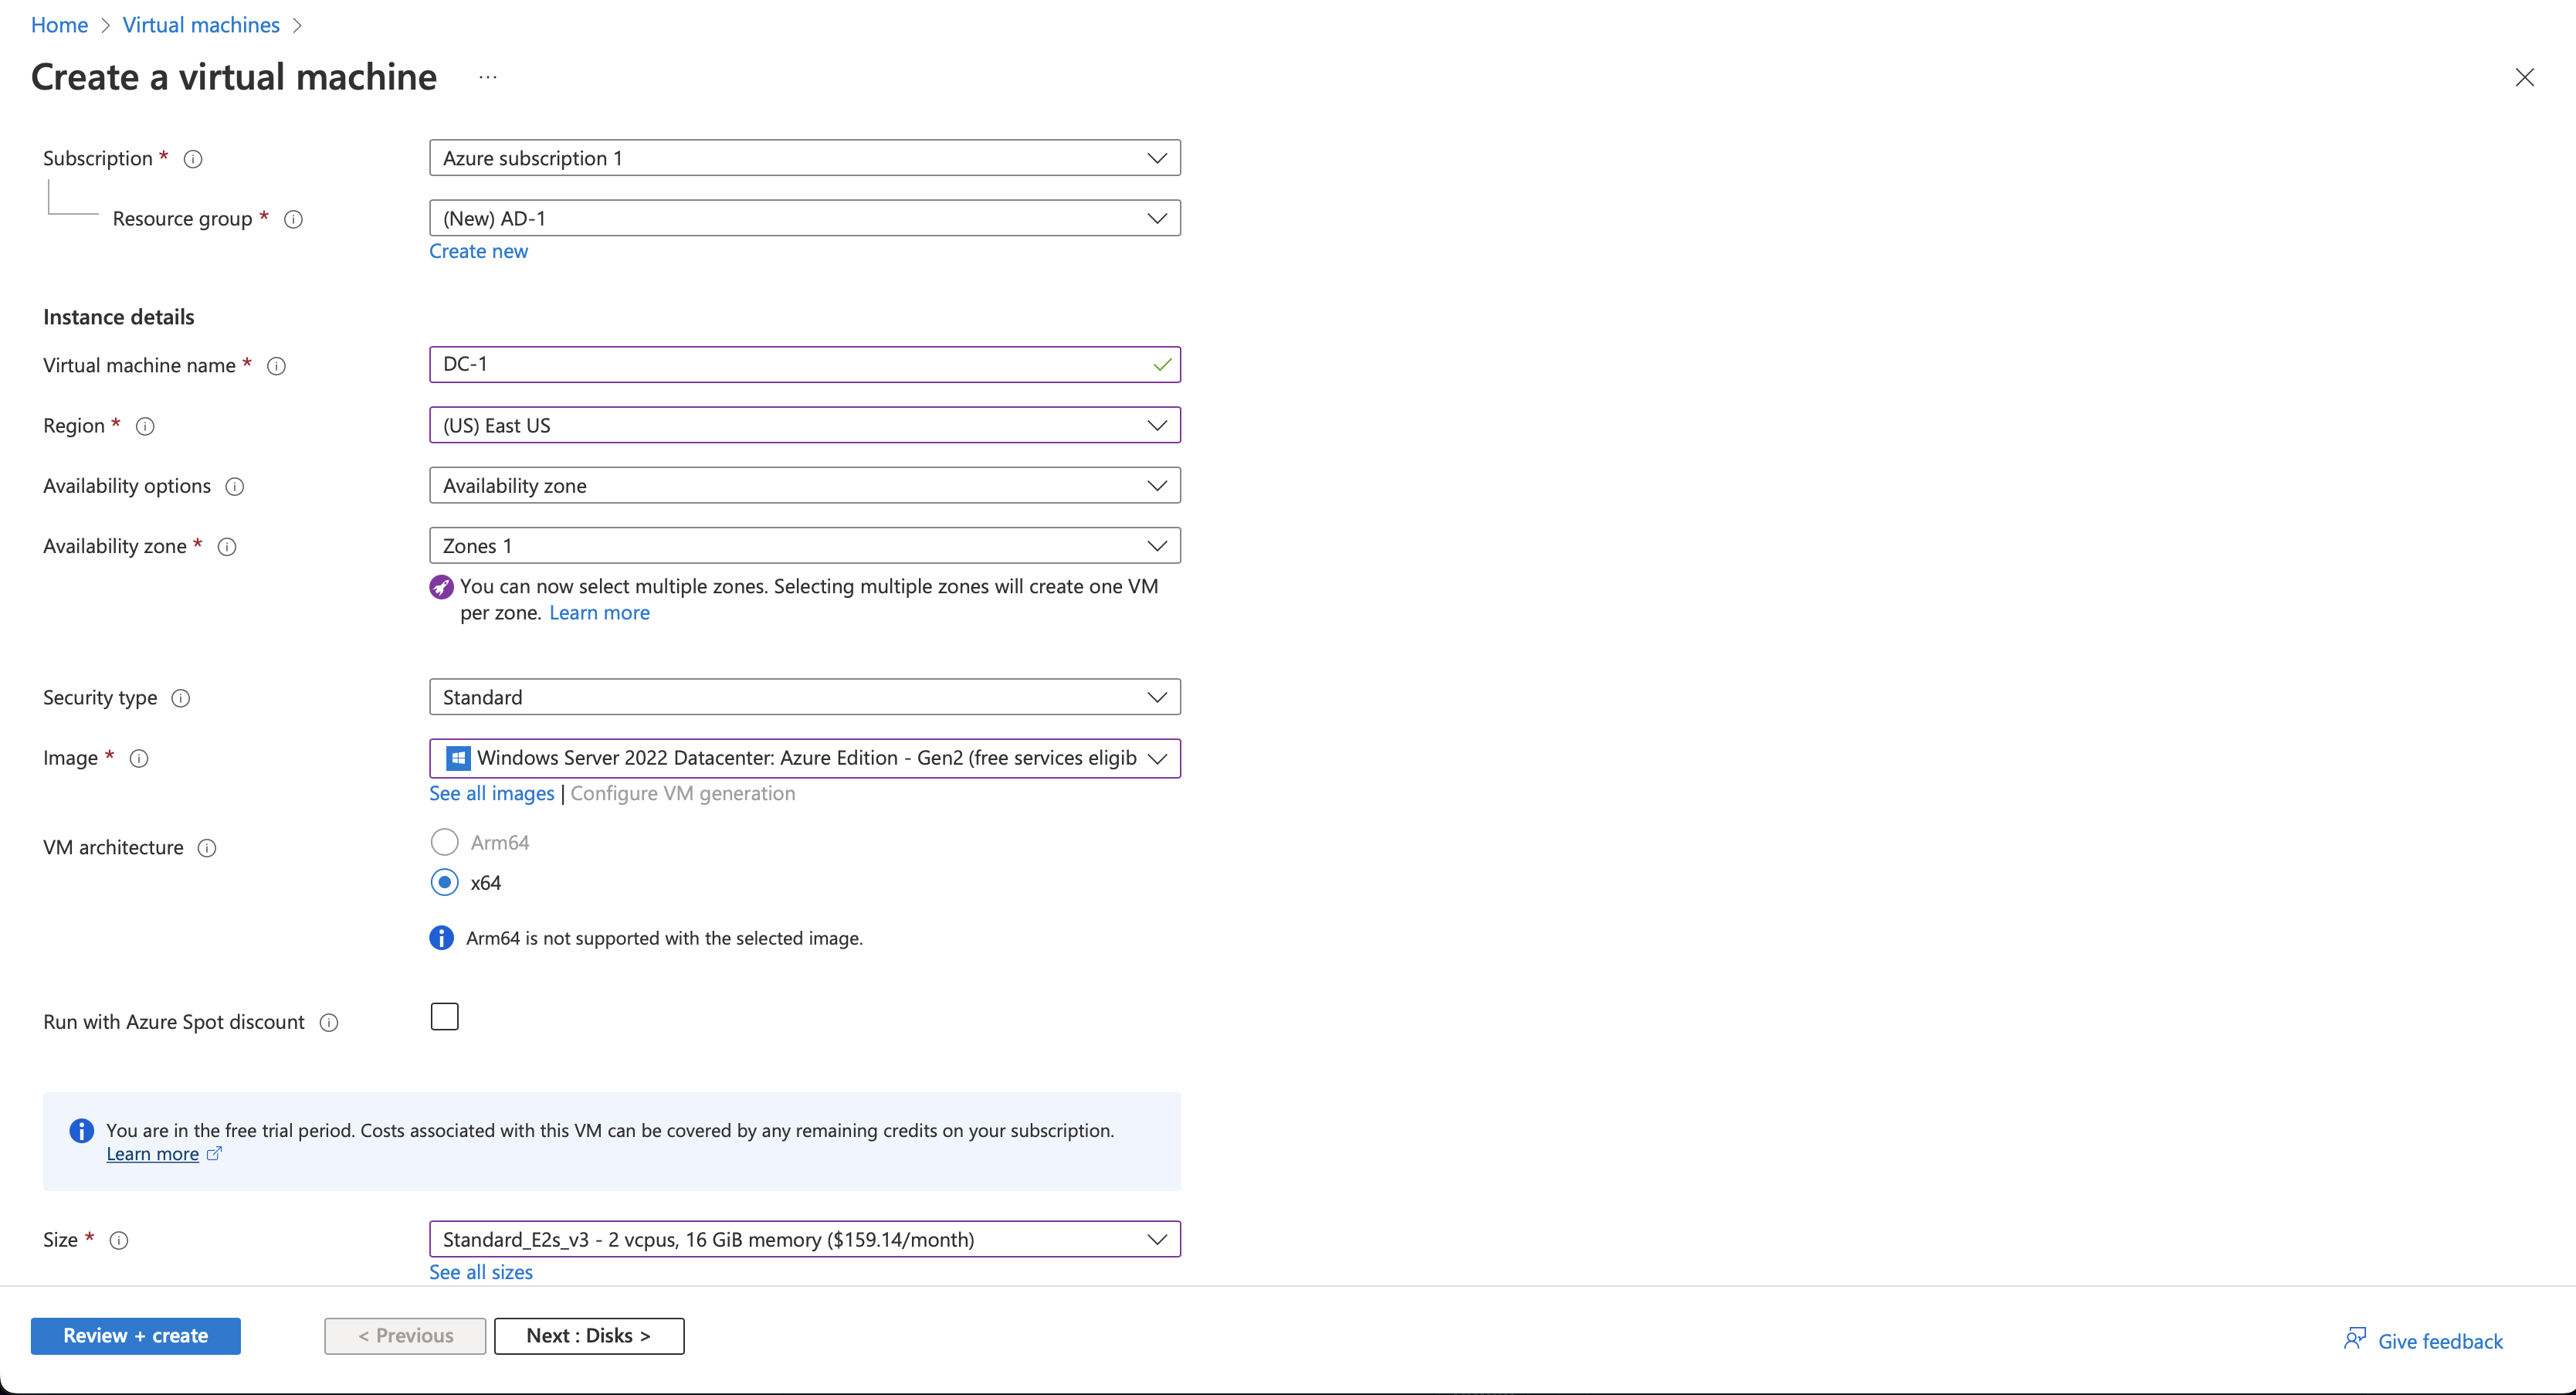The height and width of the screenshot is (1395, 2576).
Task: Open the Give feedback link
Action: click(x=2440, y=1341)
